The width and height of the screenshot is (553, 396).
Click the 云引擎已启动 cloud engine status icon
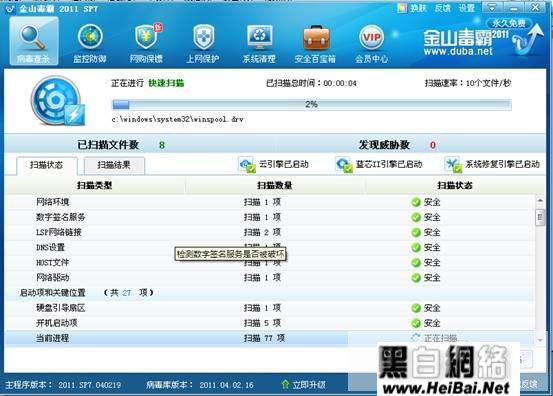(x=247, y=165)
